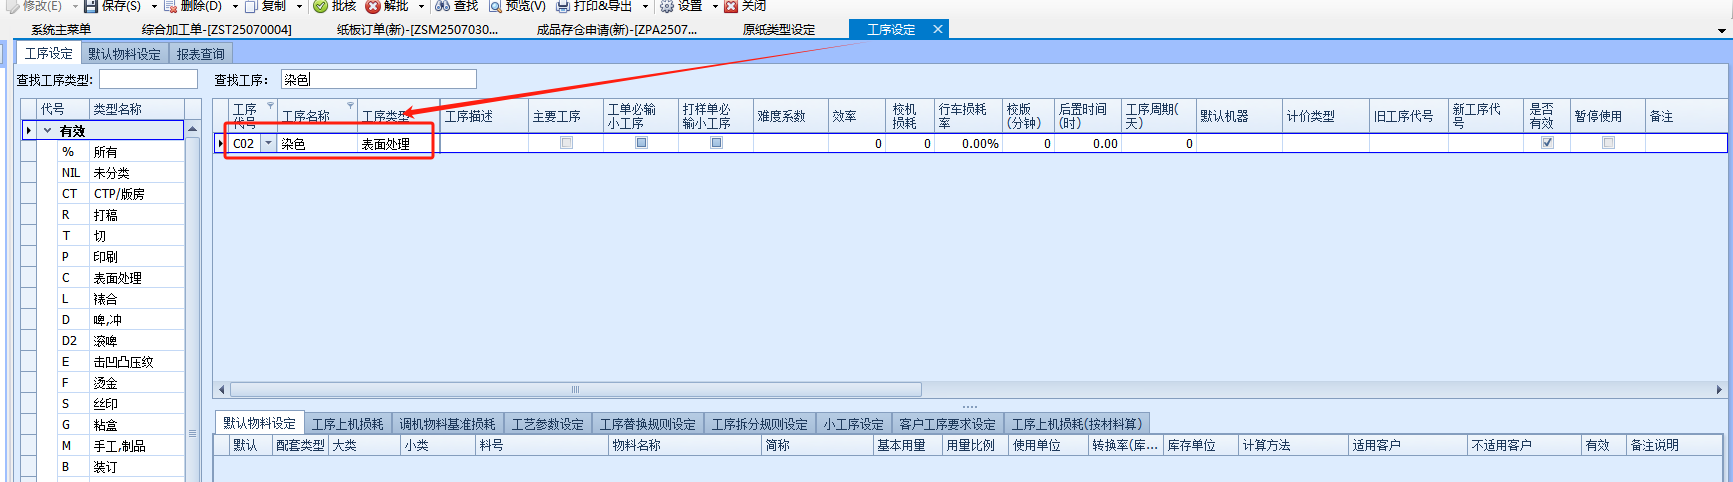Open dropdown arrow next to 保存(S)
This screenshot has height=482, width=1733.
(x=154, y=7)
